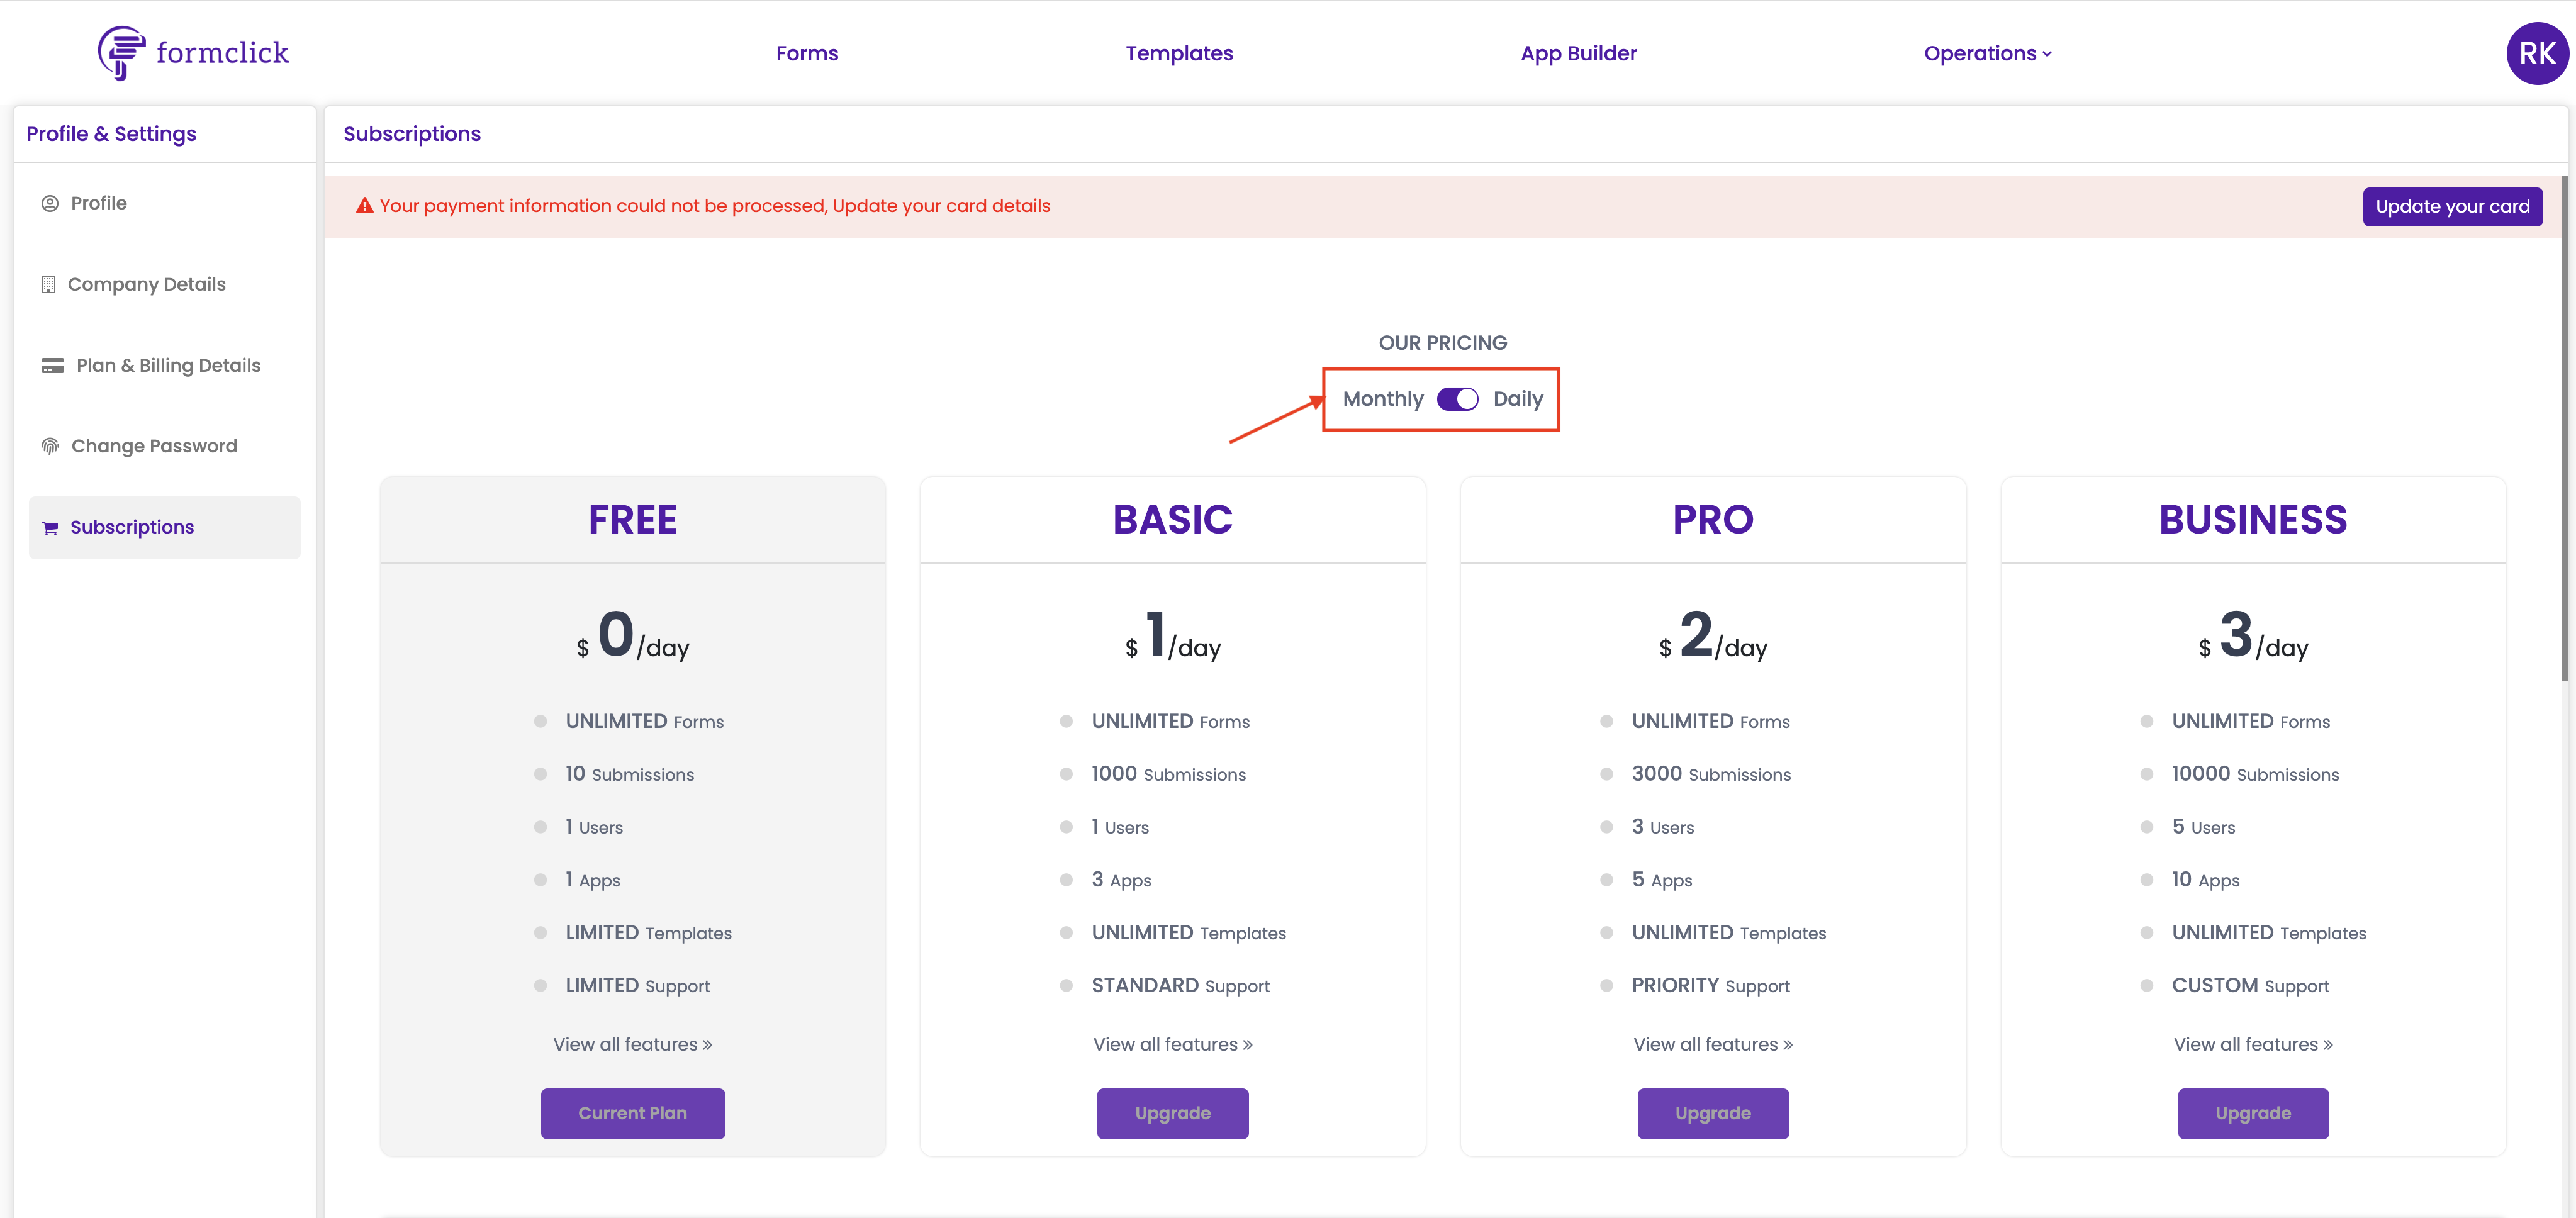Select Change Password in the sidebar
The width and height of the screenshot is (2576, 1218).
[154, 446]
